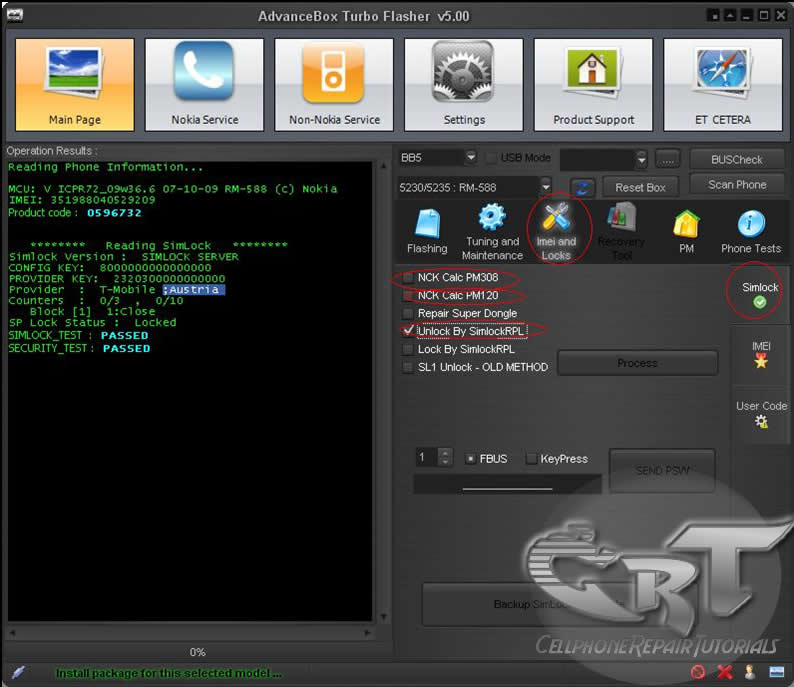Select the ET CETERA tab
This screenshot has width=794, height=687.
pos(723,85)
